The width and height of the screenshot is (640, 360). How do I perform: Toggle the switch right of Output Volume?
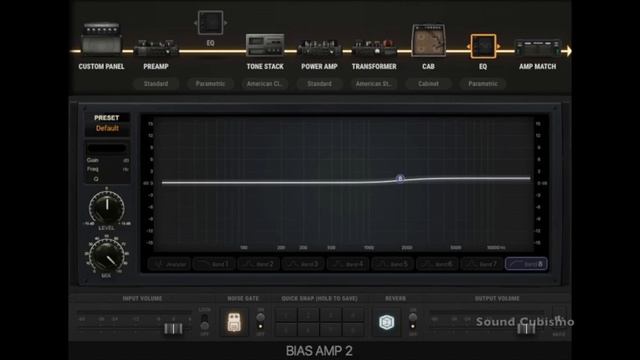[x=559, y=321]
